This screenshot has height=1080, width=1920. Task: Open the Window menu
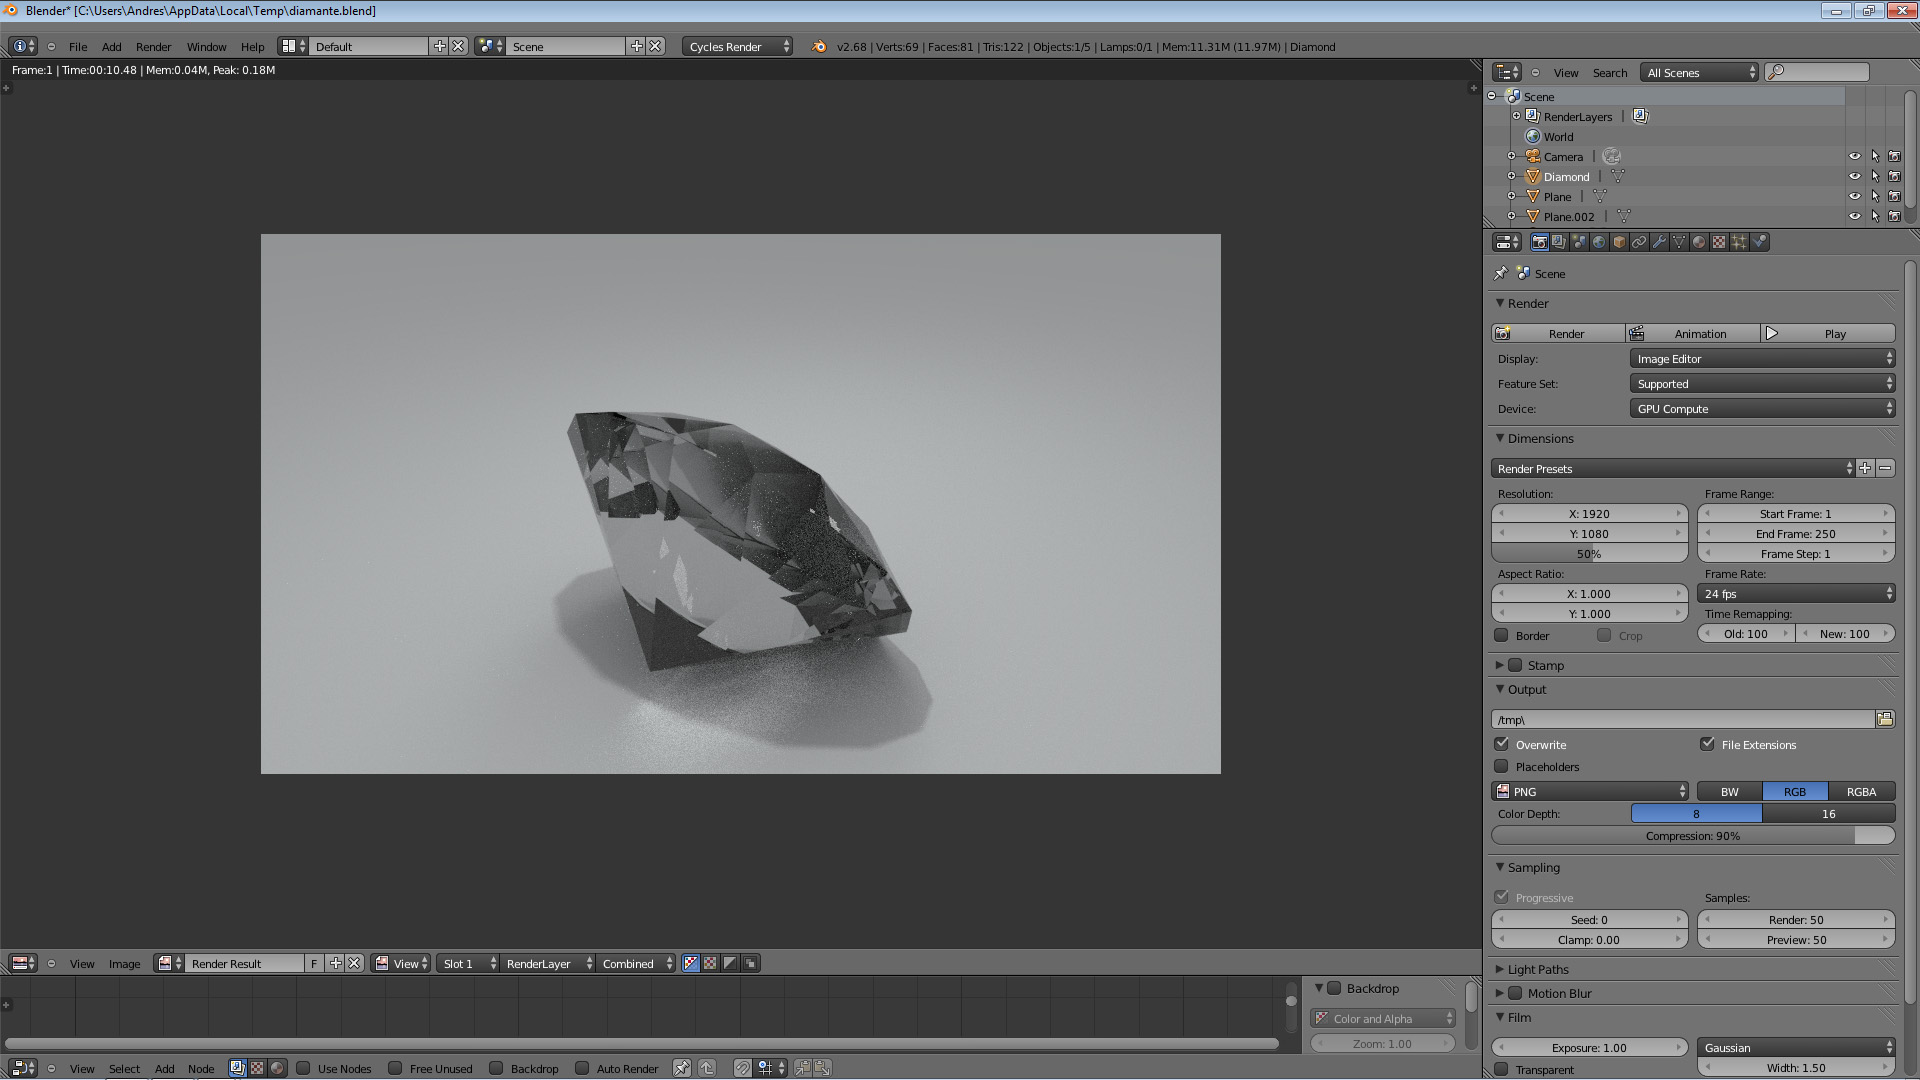(x=206, y=47)
